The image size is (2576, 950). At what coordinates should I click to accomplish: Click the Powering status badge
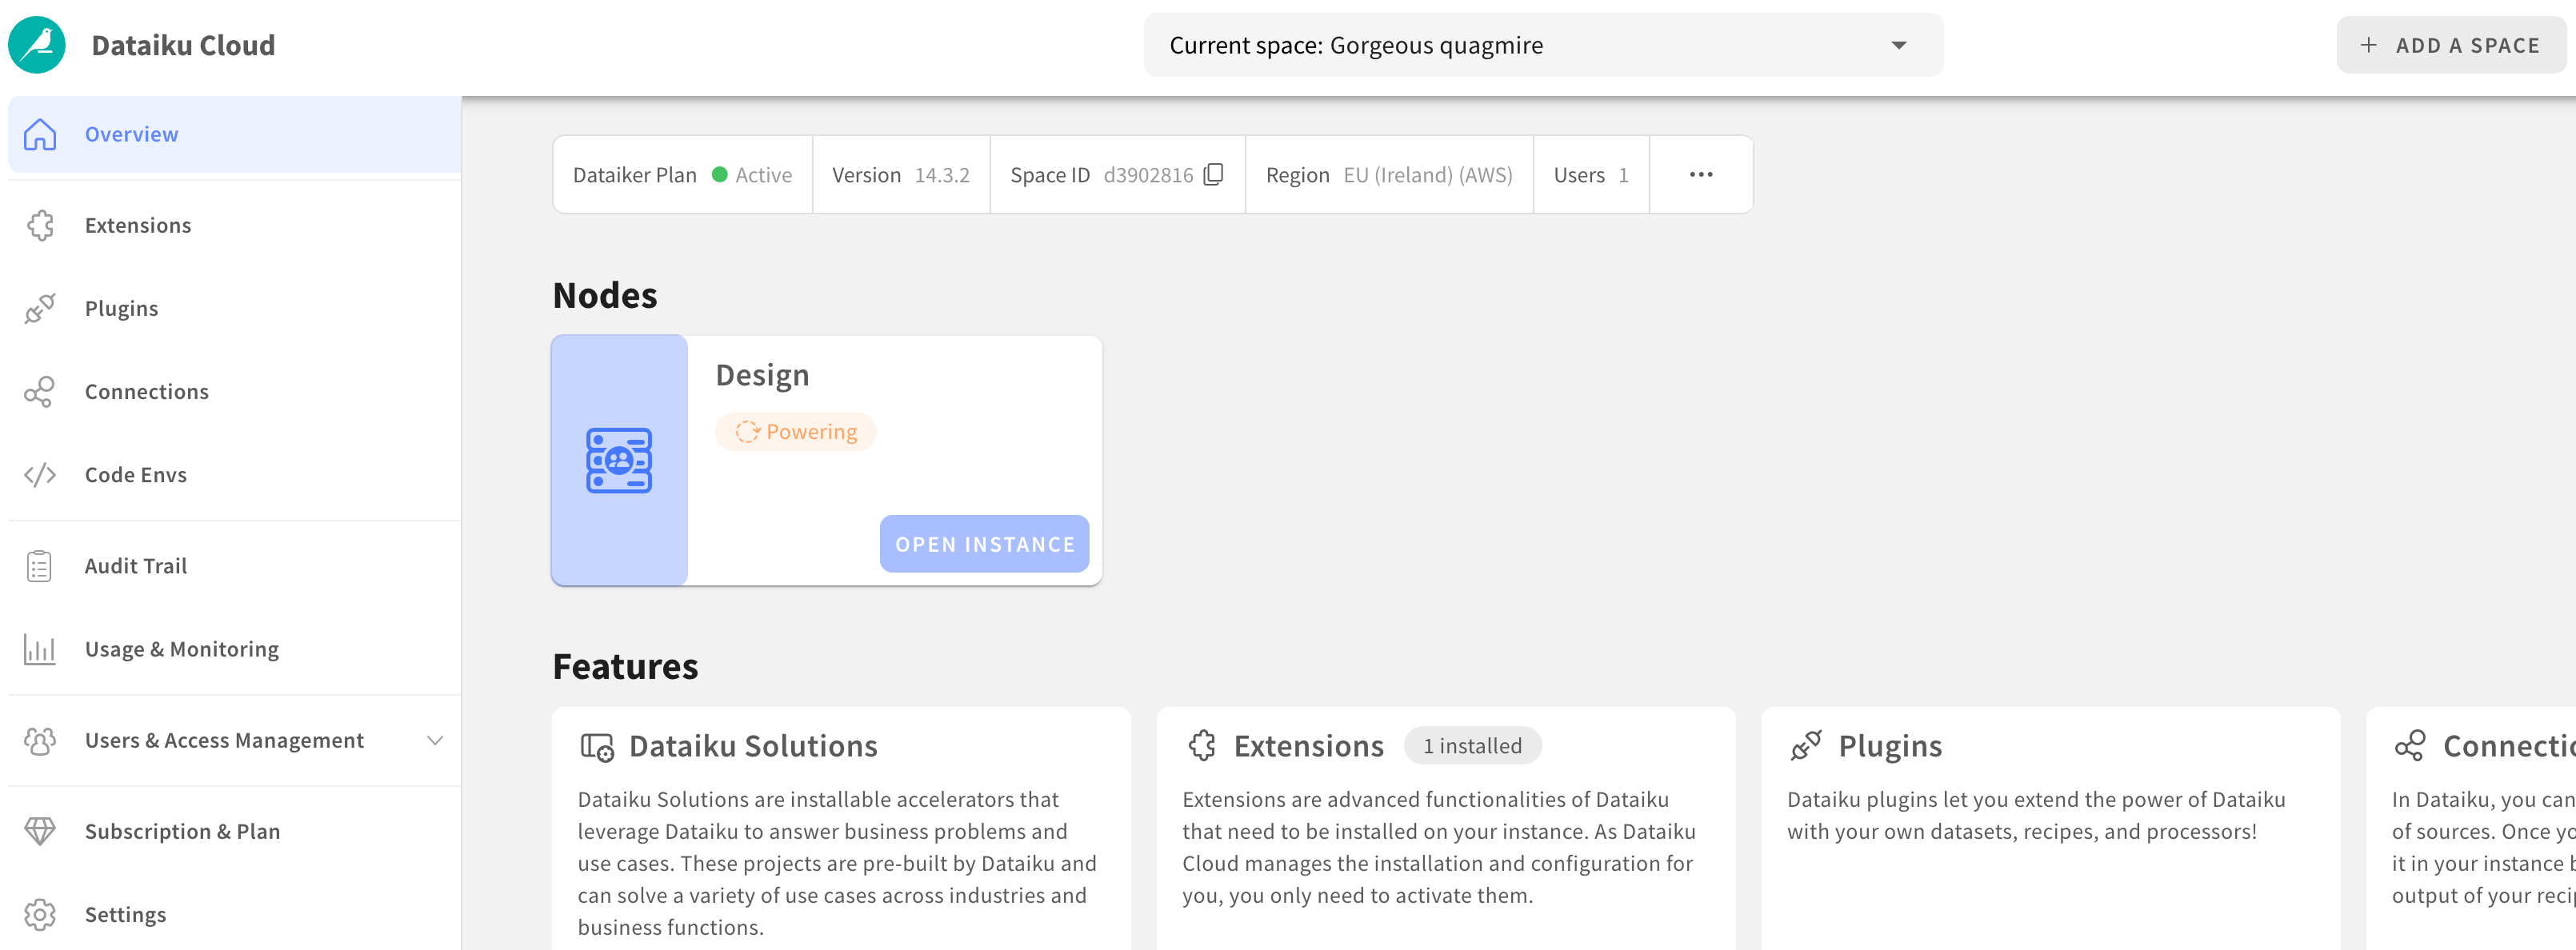[796, 432]
